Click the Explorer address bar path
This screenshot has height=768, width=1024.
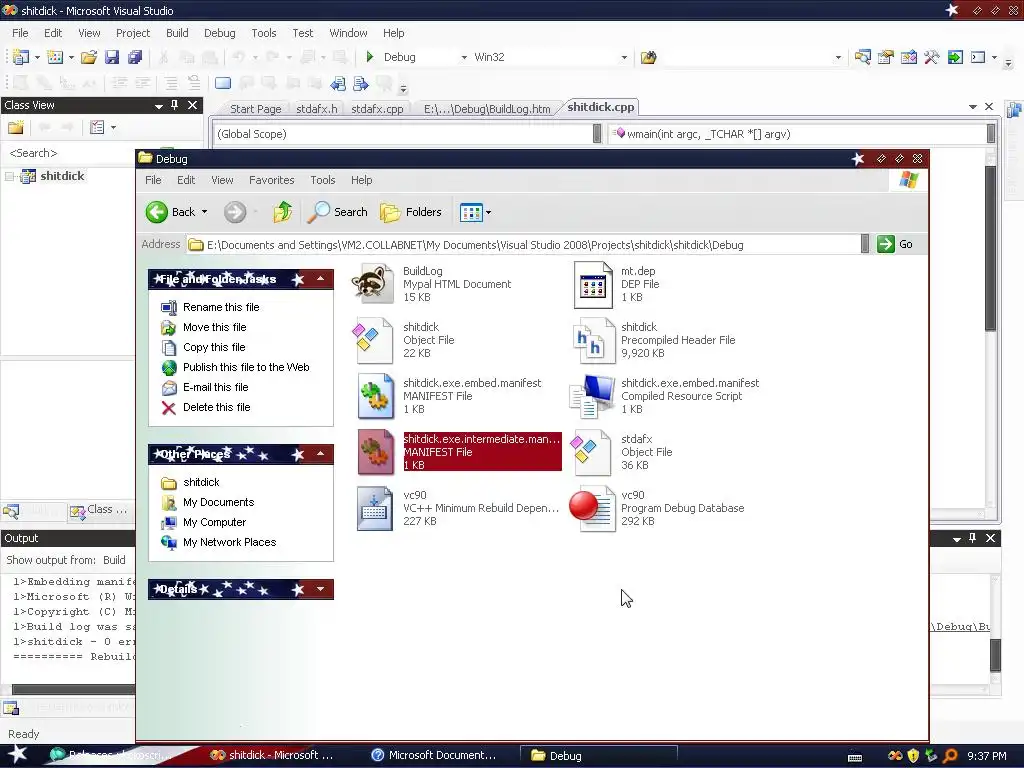point(522,245)
